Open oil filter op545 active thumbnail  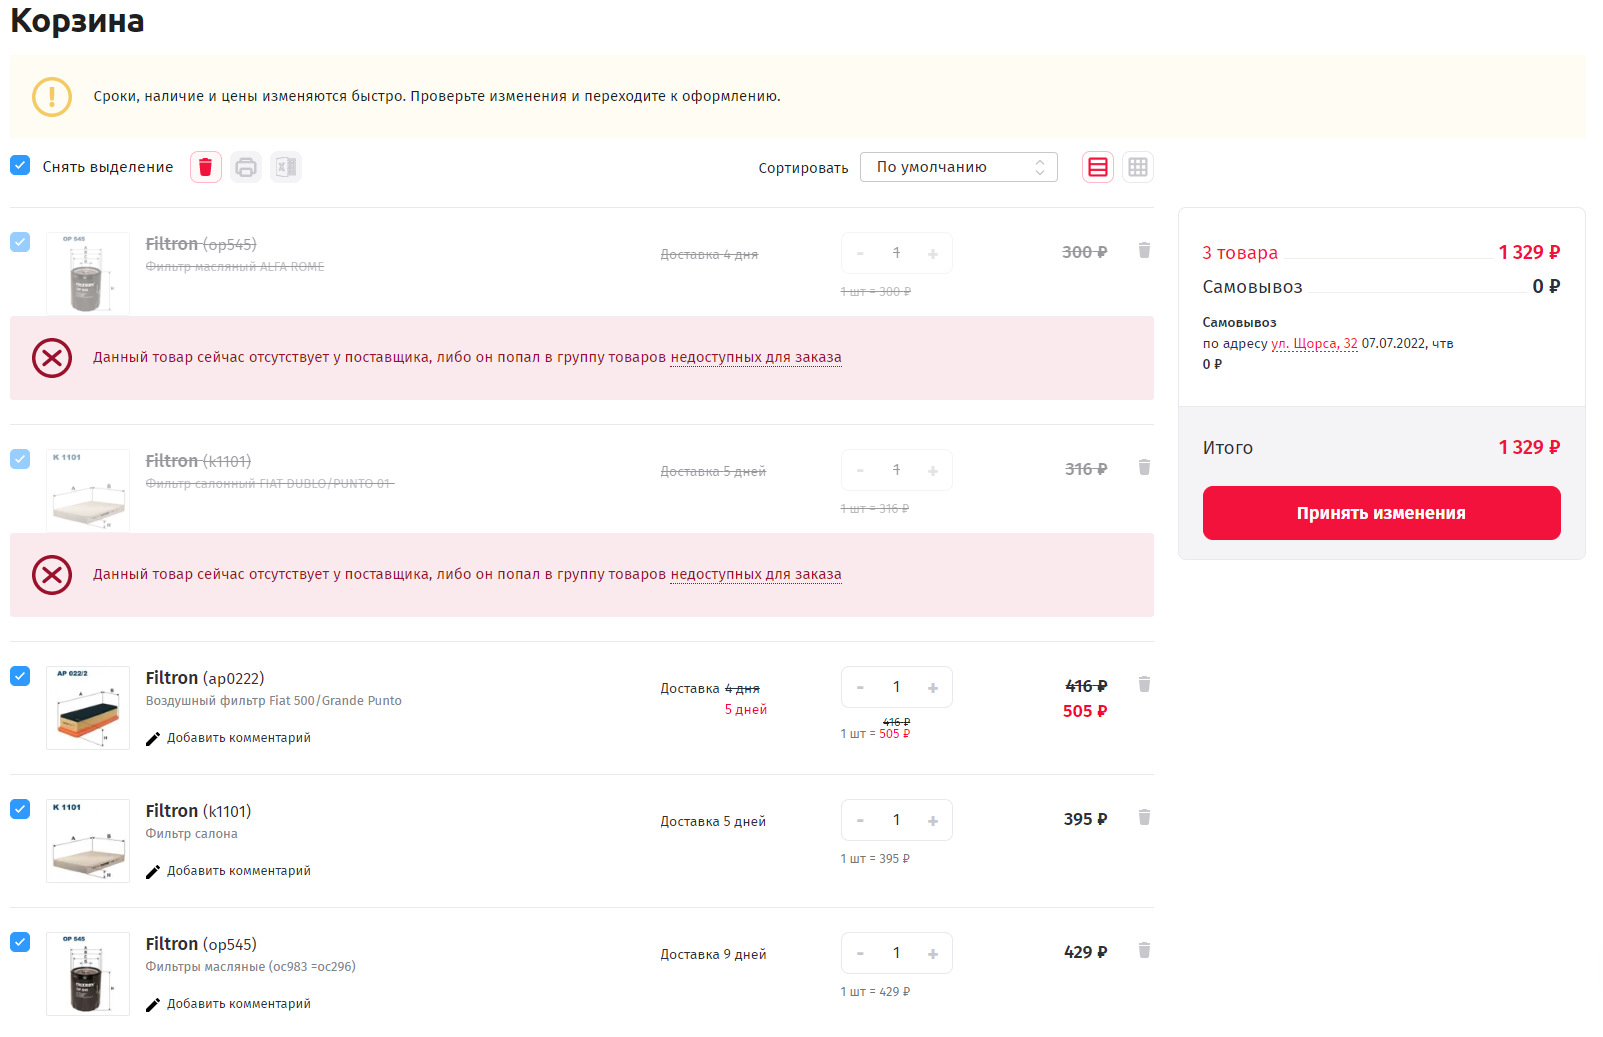tap(88, 974)
